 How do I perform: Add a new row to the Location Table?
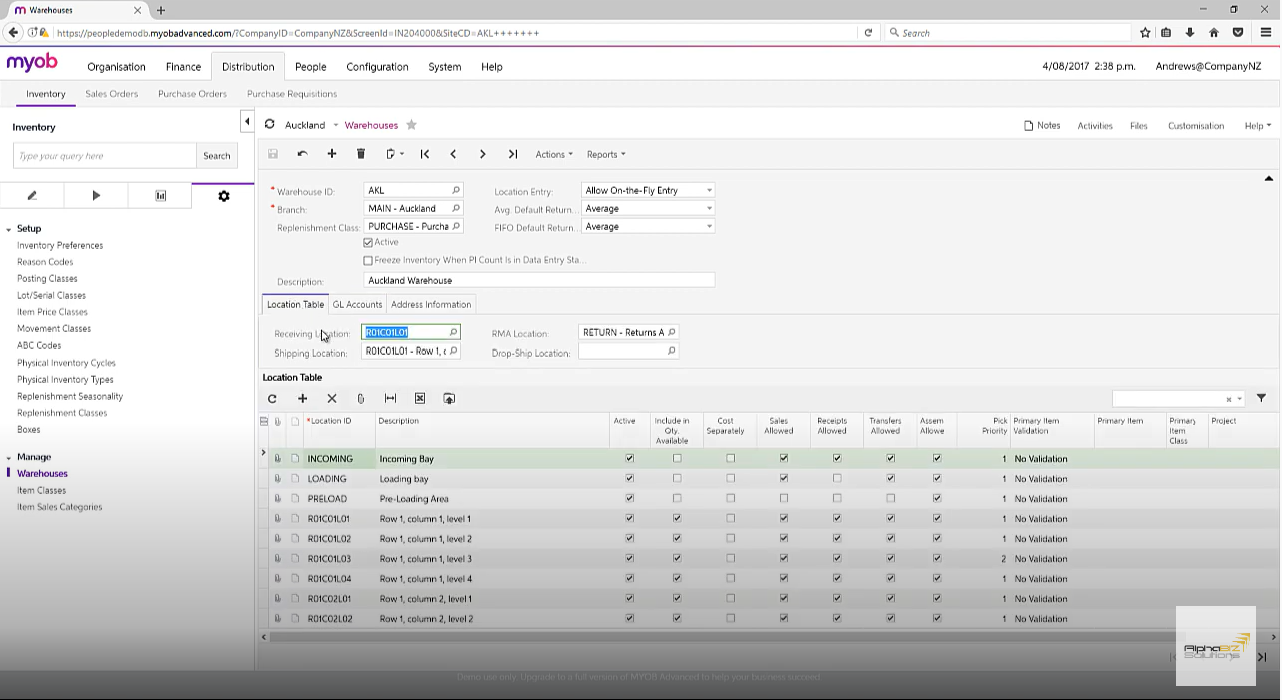pyautogui.click(x=302, y=398)
